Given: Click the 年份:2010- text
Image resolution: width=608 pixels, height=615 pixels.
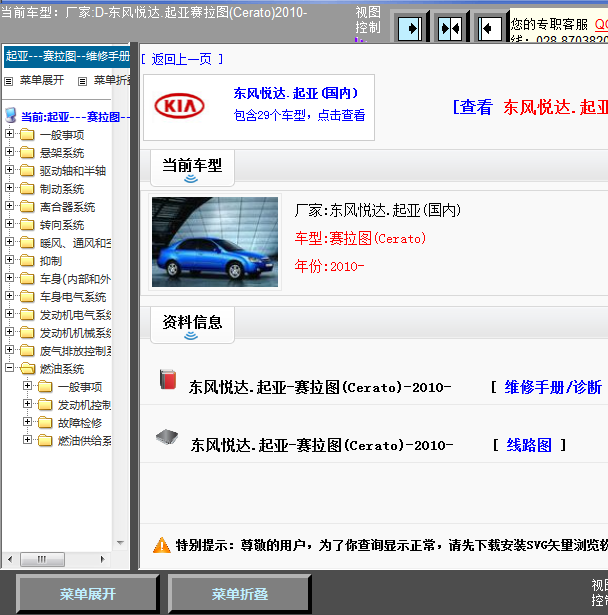Looking at the screenshot, I should 329,267.
